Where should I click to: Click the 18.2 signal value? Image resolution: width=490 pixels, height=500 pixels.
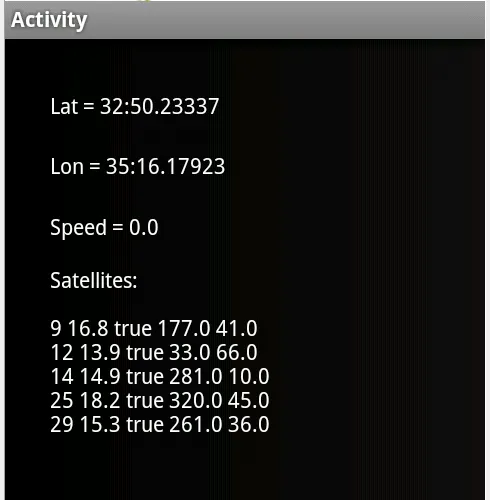(100, 400)
